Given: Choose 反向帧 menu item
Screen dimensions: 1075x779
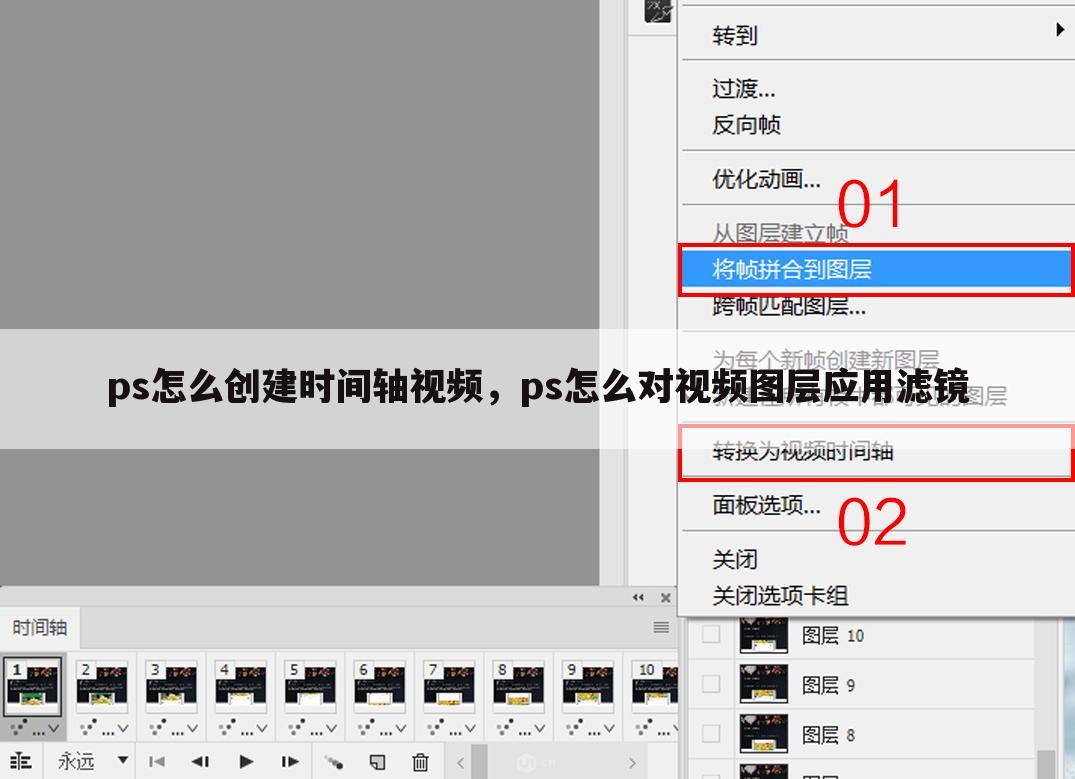Looking at the screenshot, I should tap(877, 125).
